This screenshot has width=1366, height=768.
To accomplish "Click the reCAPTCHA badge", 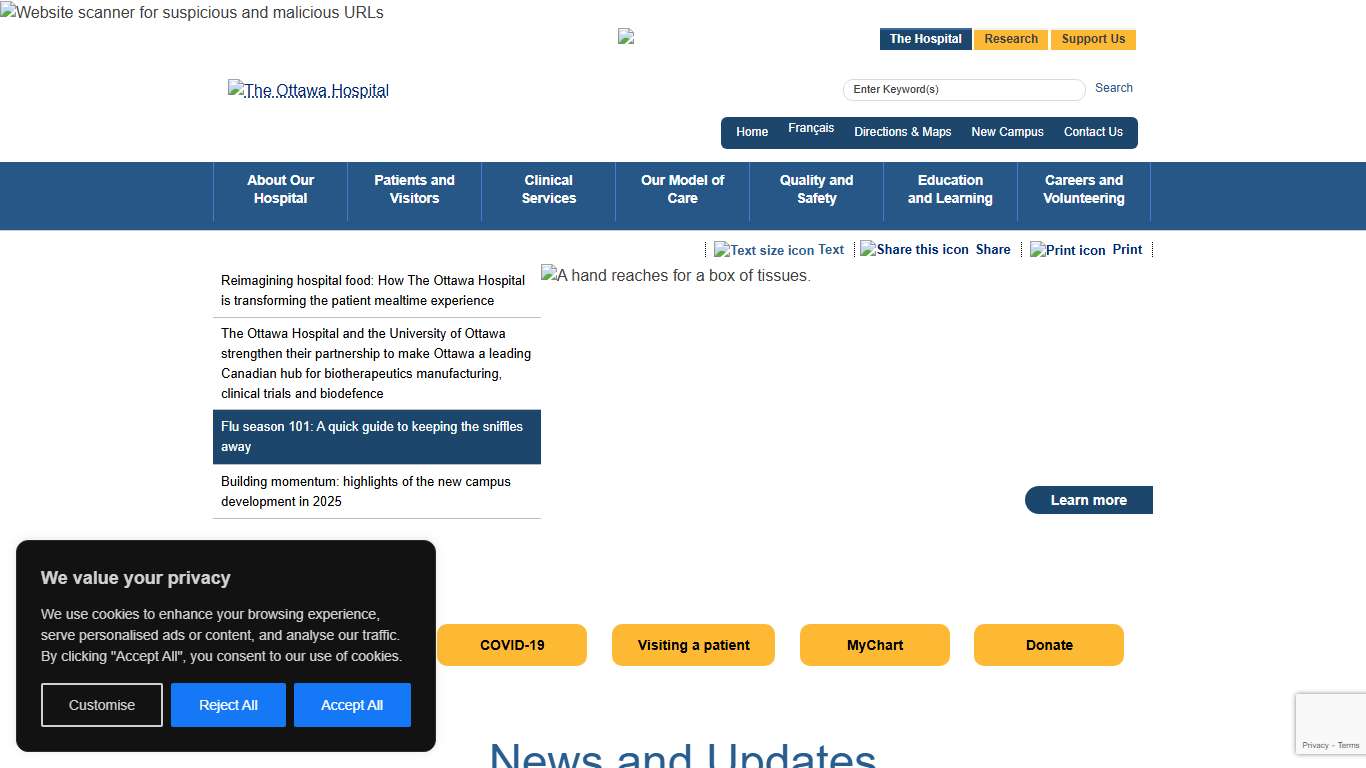I will point(1330,724).
